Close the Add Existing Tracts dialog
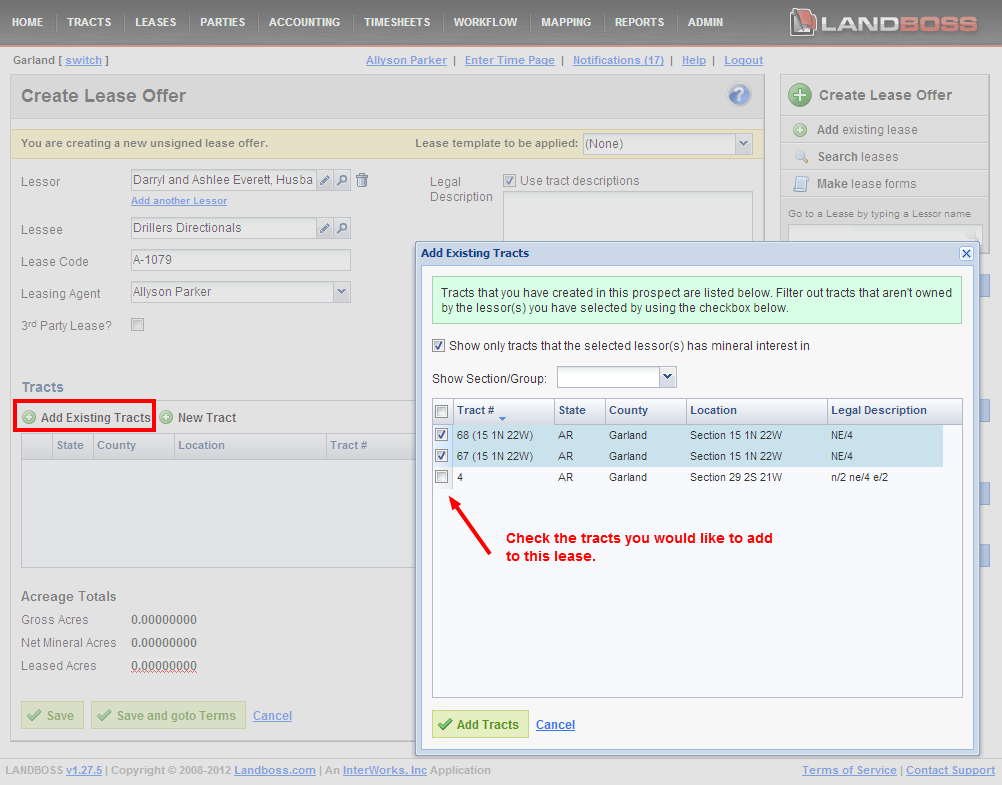This screenshot has height=785, width=1002. pos(966,254)
